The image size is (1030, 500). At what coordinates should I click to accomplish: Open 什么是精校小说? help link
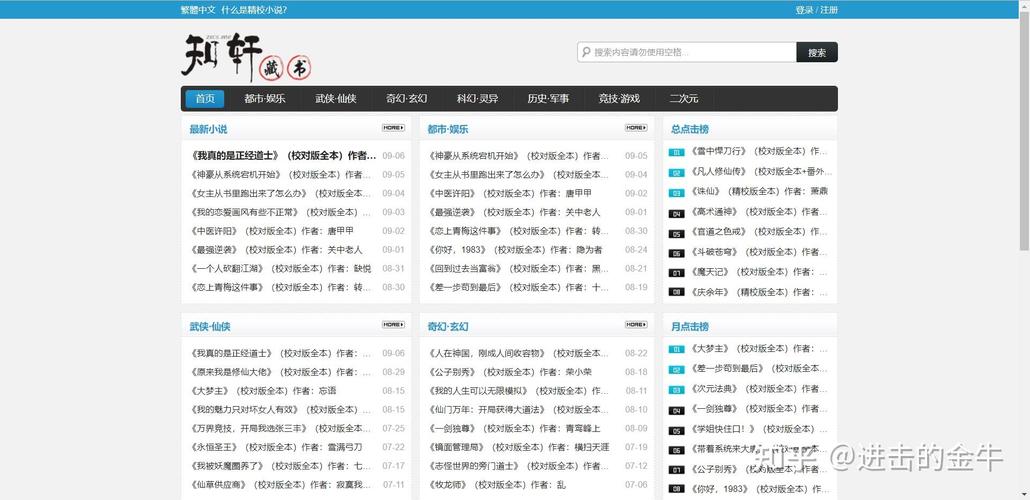[254, 10]
